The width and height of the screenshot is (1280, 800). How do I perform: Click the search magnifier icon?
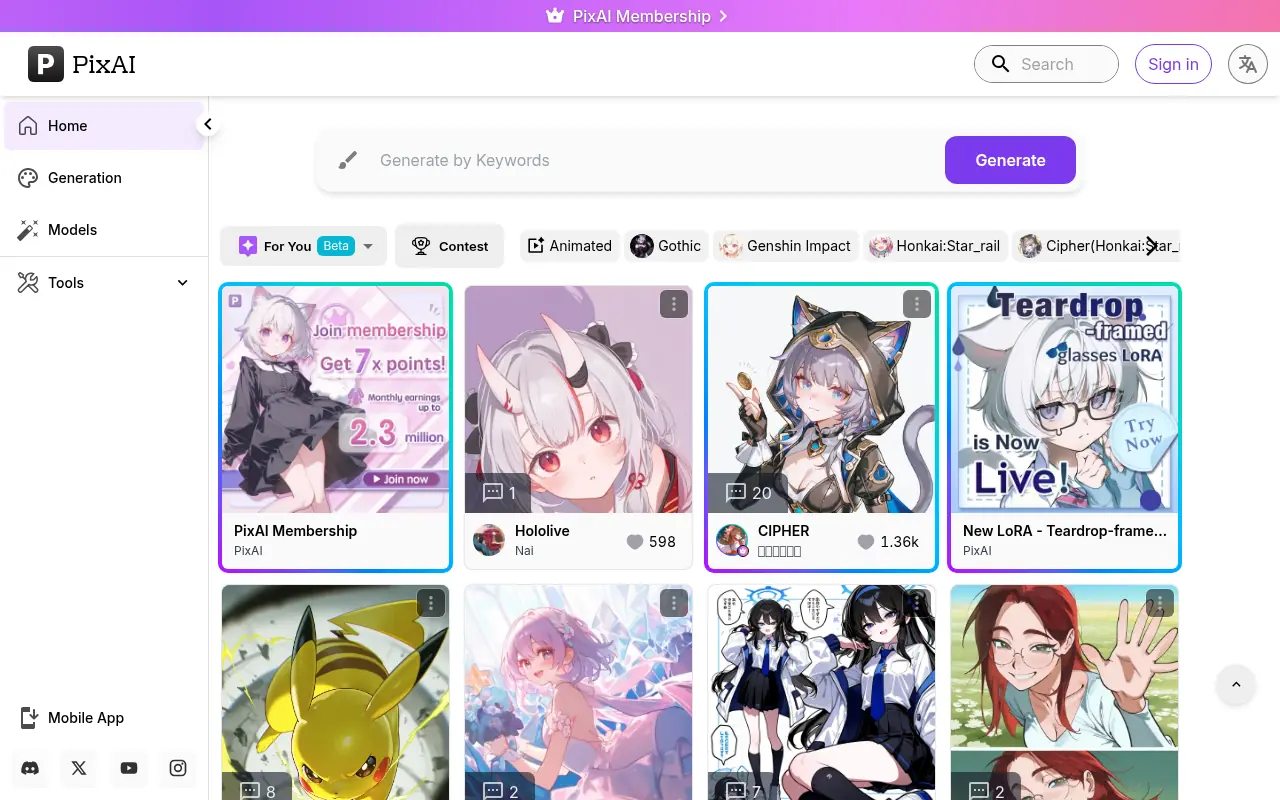[1000, 64]
